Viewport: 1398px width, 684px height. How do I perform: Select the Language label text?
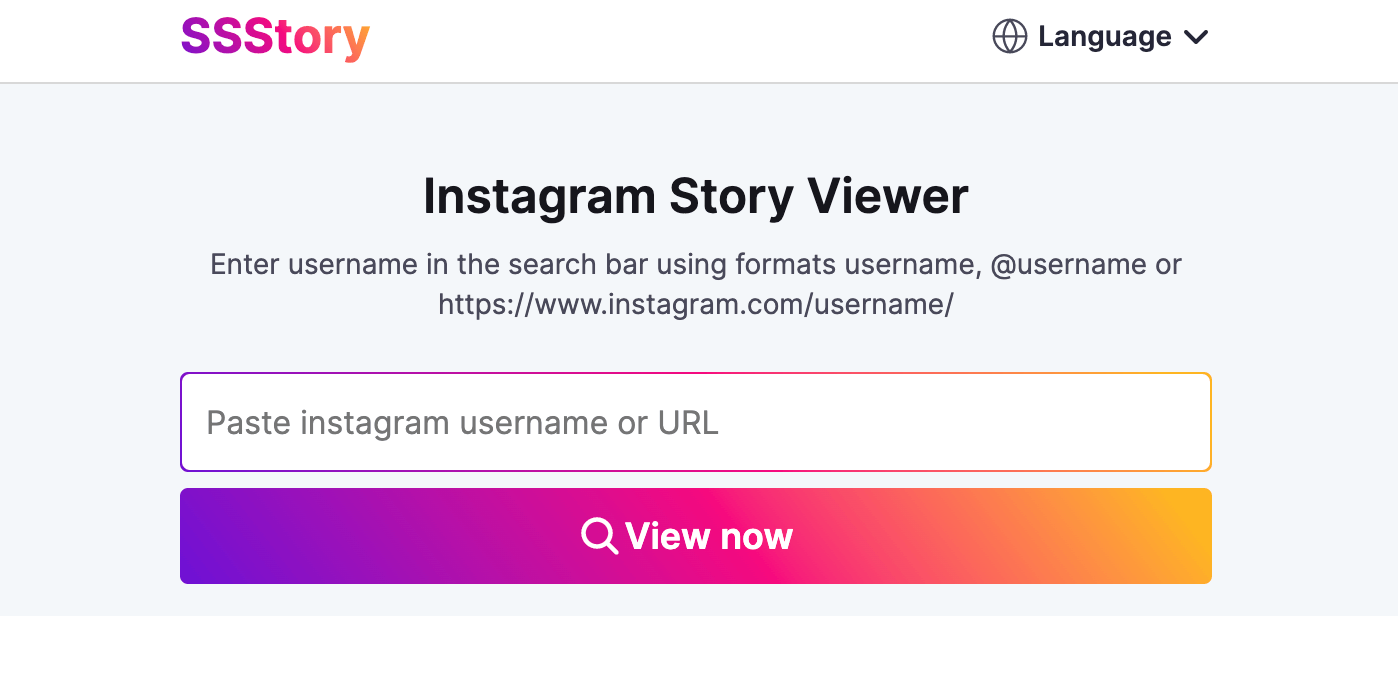tap(1105, 37)
